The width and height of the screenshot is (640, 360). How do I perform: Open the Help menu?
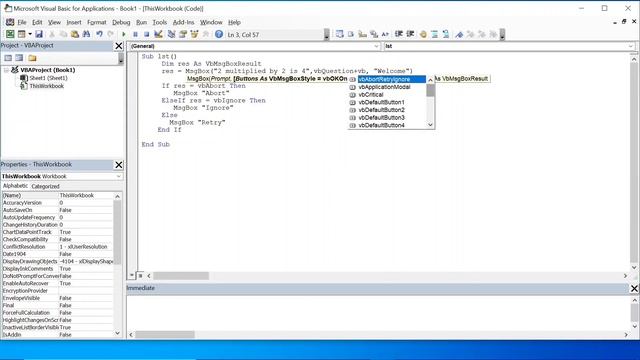point(234,22)
